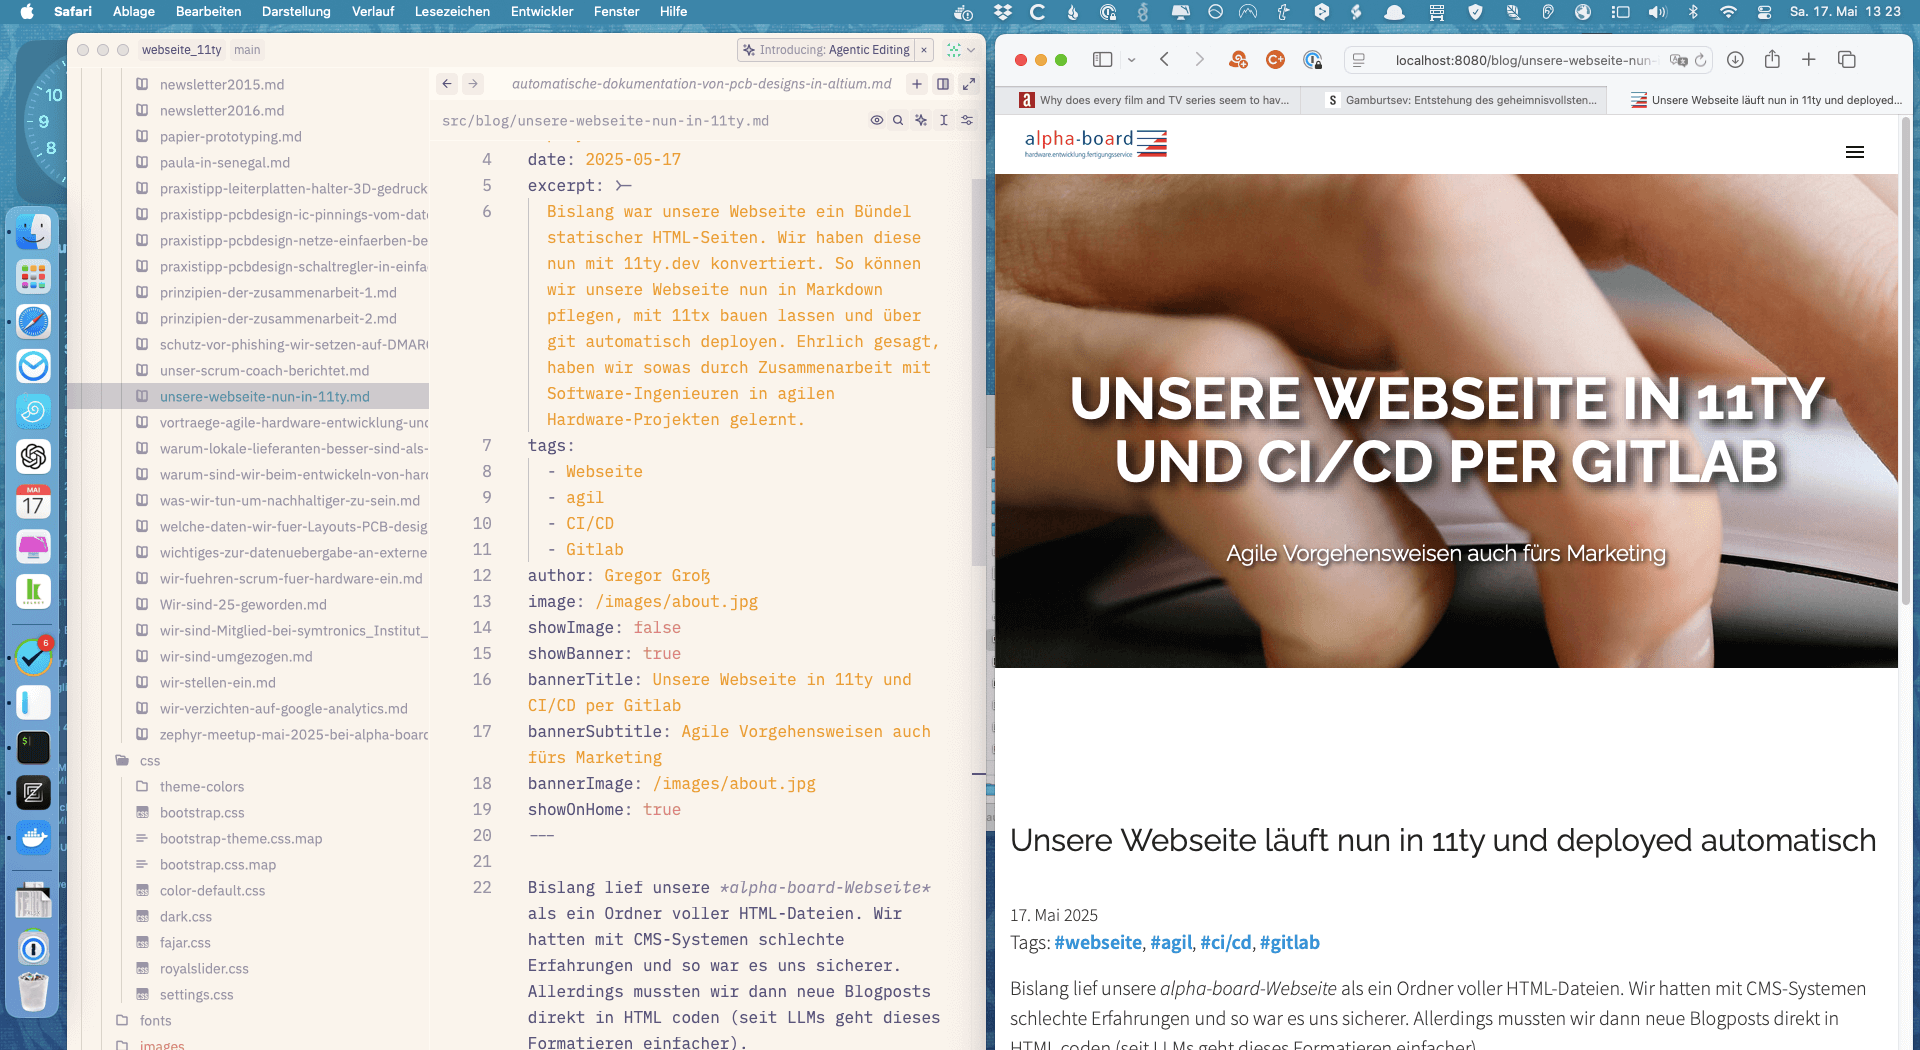Open buffer search with the magnifier icon
Image resolution: width=1920 pixels, height=1050 pixels.
pyautogui.click(x=898, y=120)
